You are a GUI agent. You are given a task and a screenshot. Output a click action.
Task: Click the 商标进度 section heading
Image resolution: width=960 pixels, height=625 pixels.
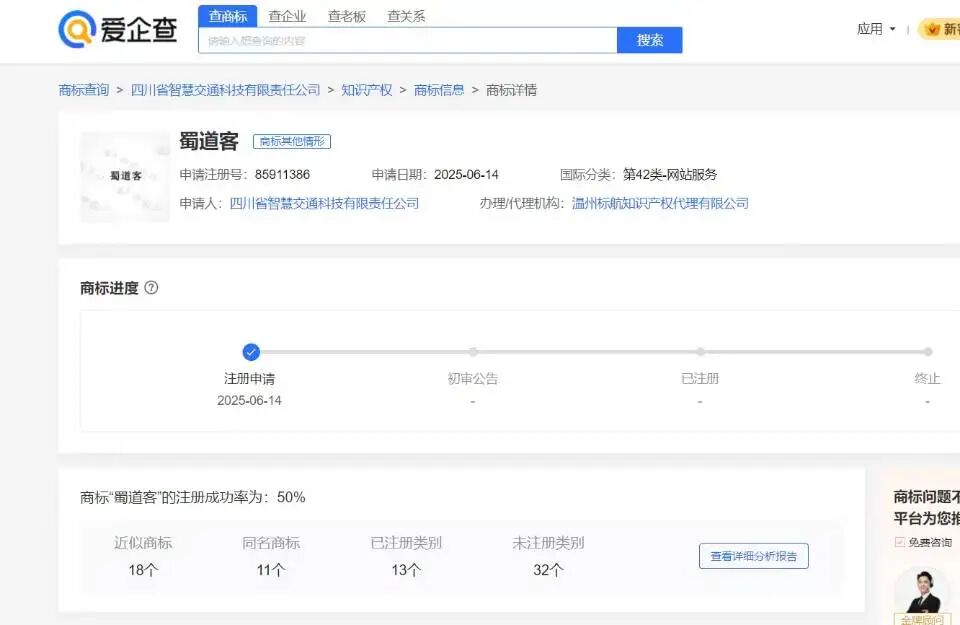(110, 288)
